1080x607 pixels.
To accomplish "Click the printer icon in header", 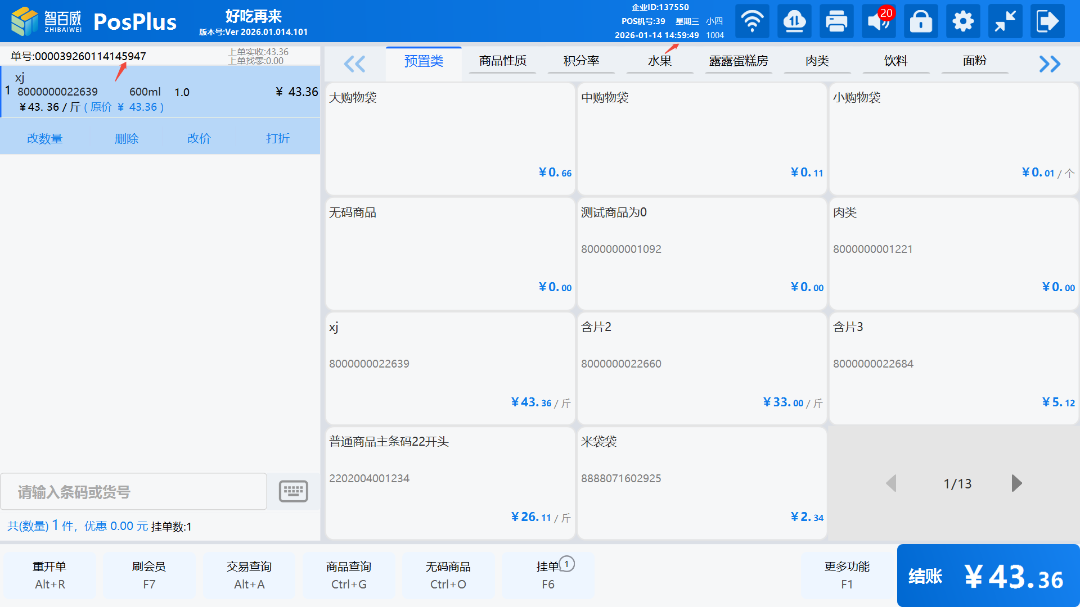I will click(x=836, y=21).
